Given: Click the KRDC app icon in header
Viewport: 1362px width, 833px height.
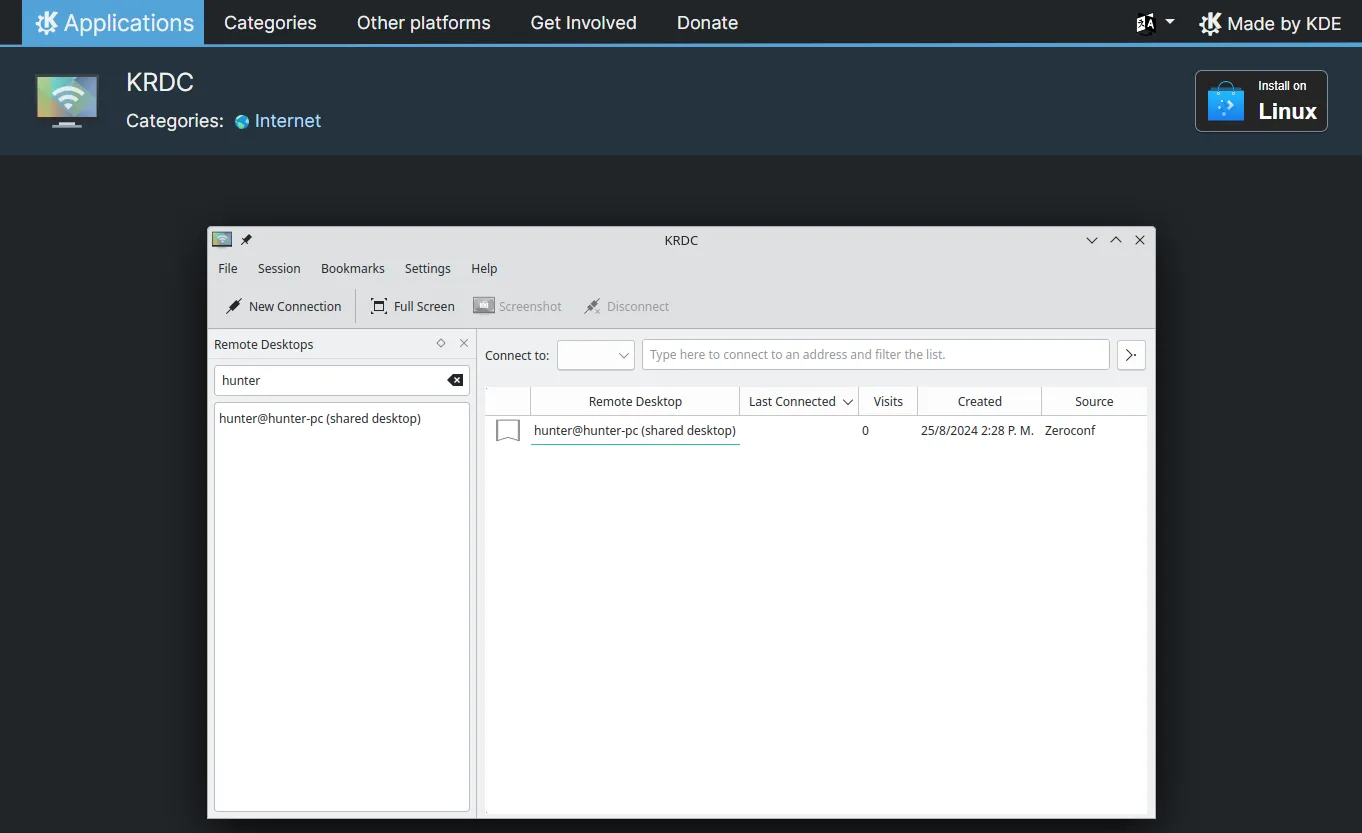Looking at the screenshot, I should tap(67, 100).
